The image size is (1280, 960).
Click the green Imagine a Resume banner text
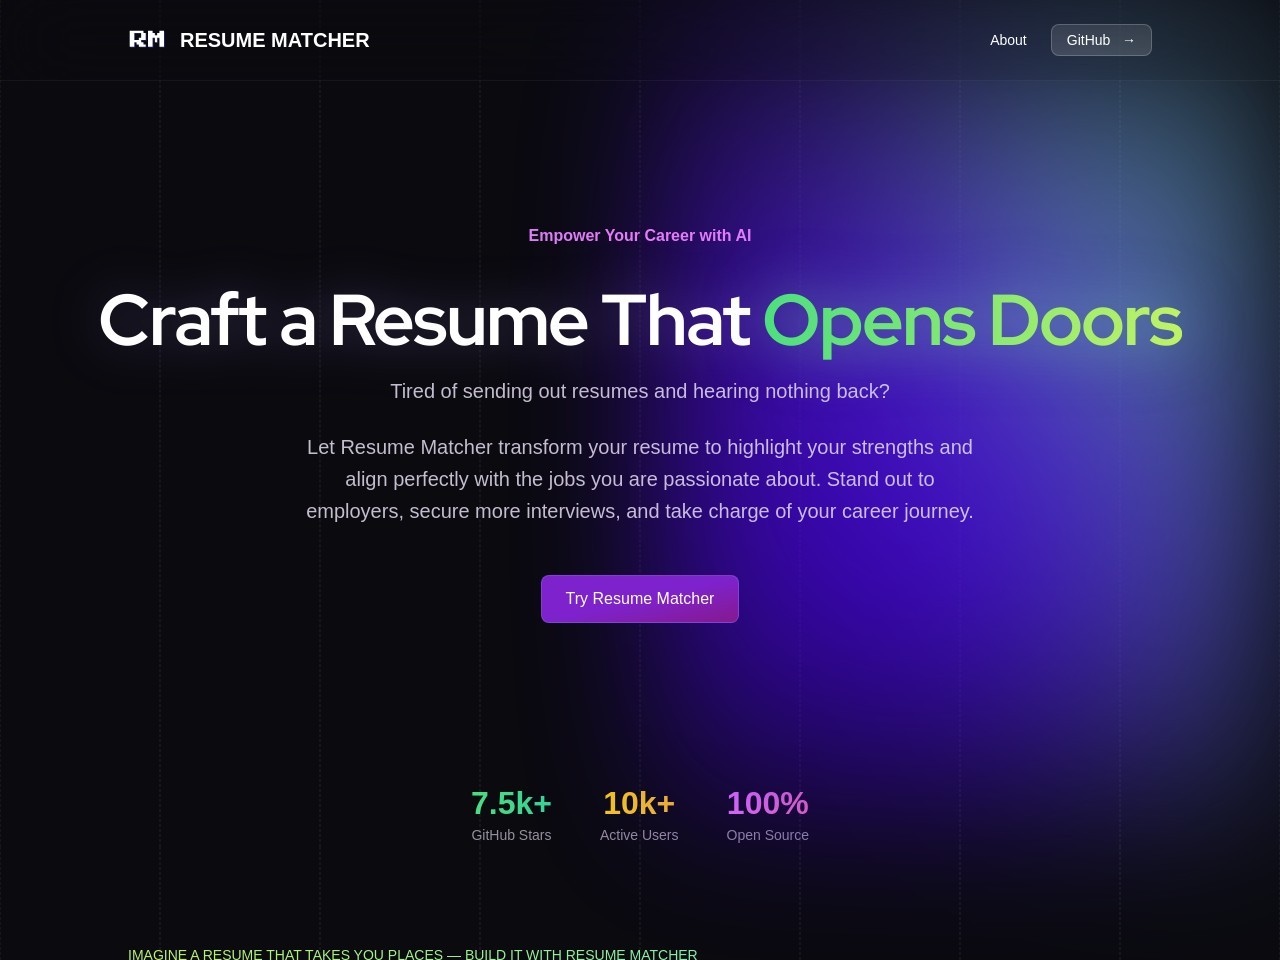point(412,954)
